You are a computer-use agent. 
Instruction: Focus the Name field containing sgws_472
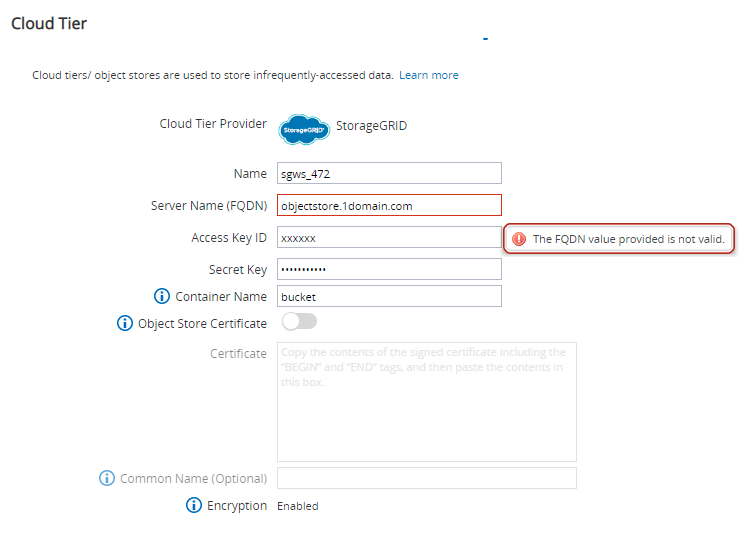click(x=388, y=174)
